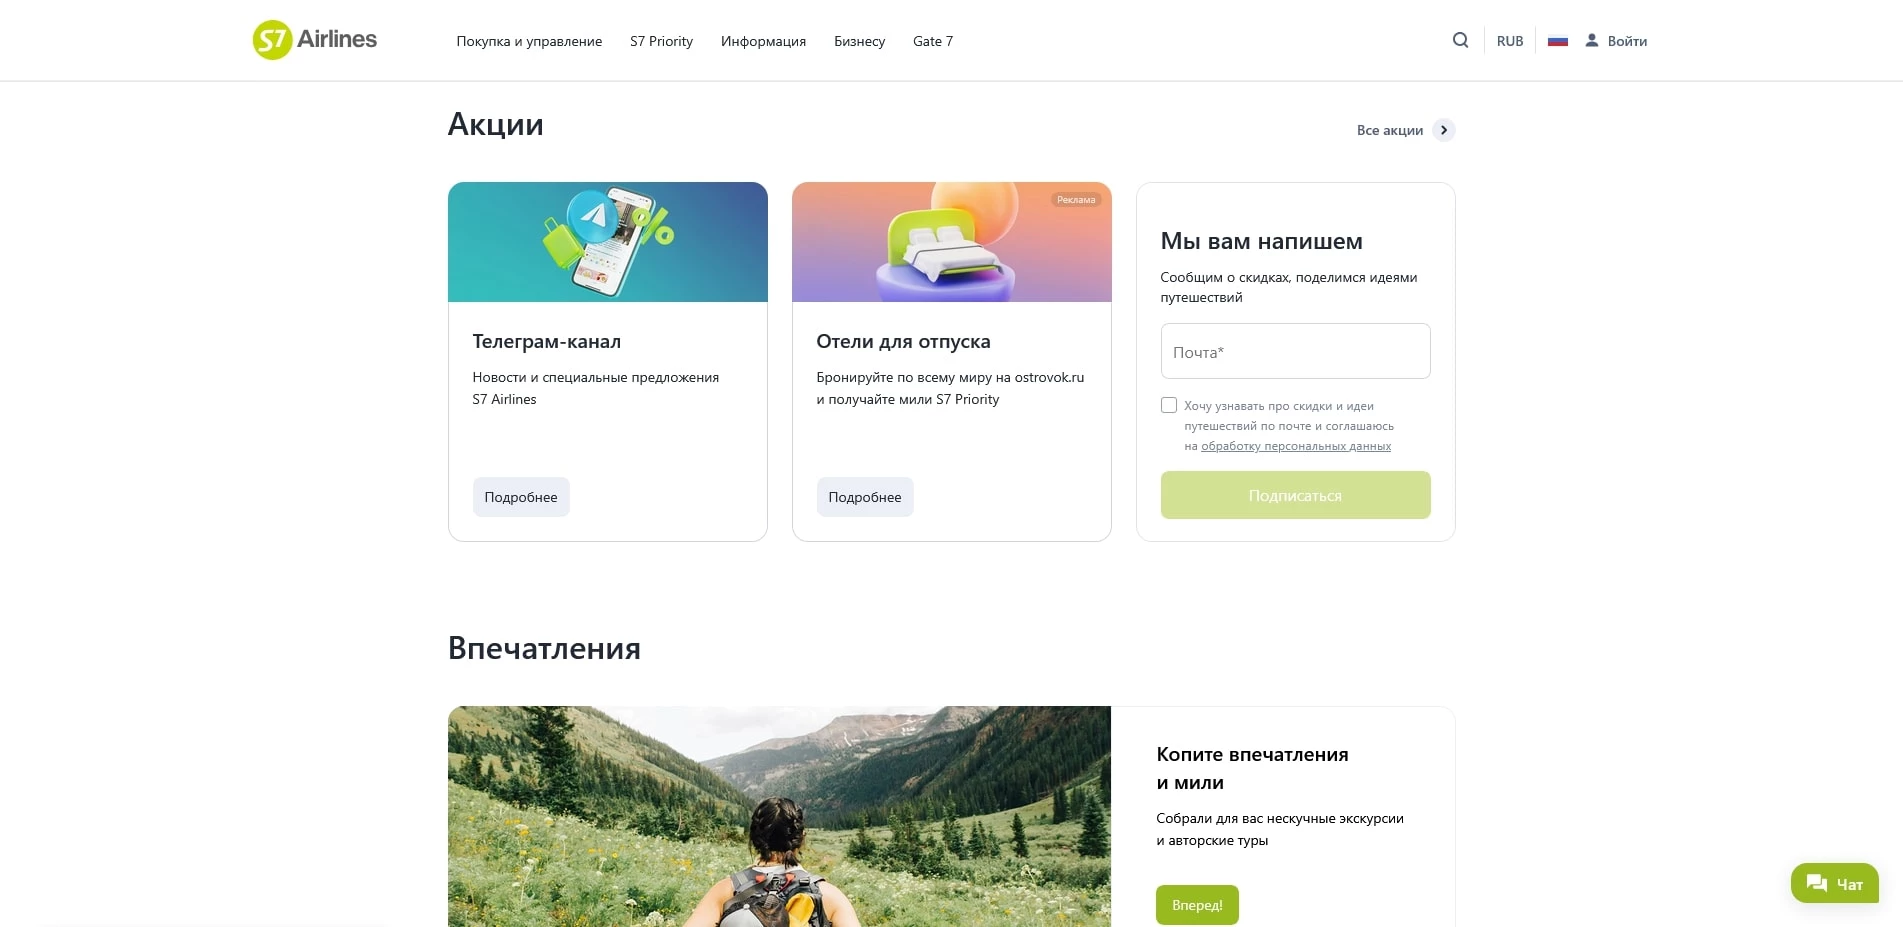Viewport: 1903px width, 927px height.
Task: Click Подробнее under Отели для отпуска
Action: tap(865, 497)
